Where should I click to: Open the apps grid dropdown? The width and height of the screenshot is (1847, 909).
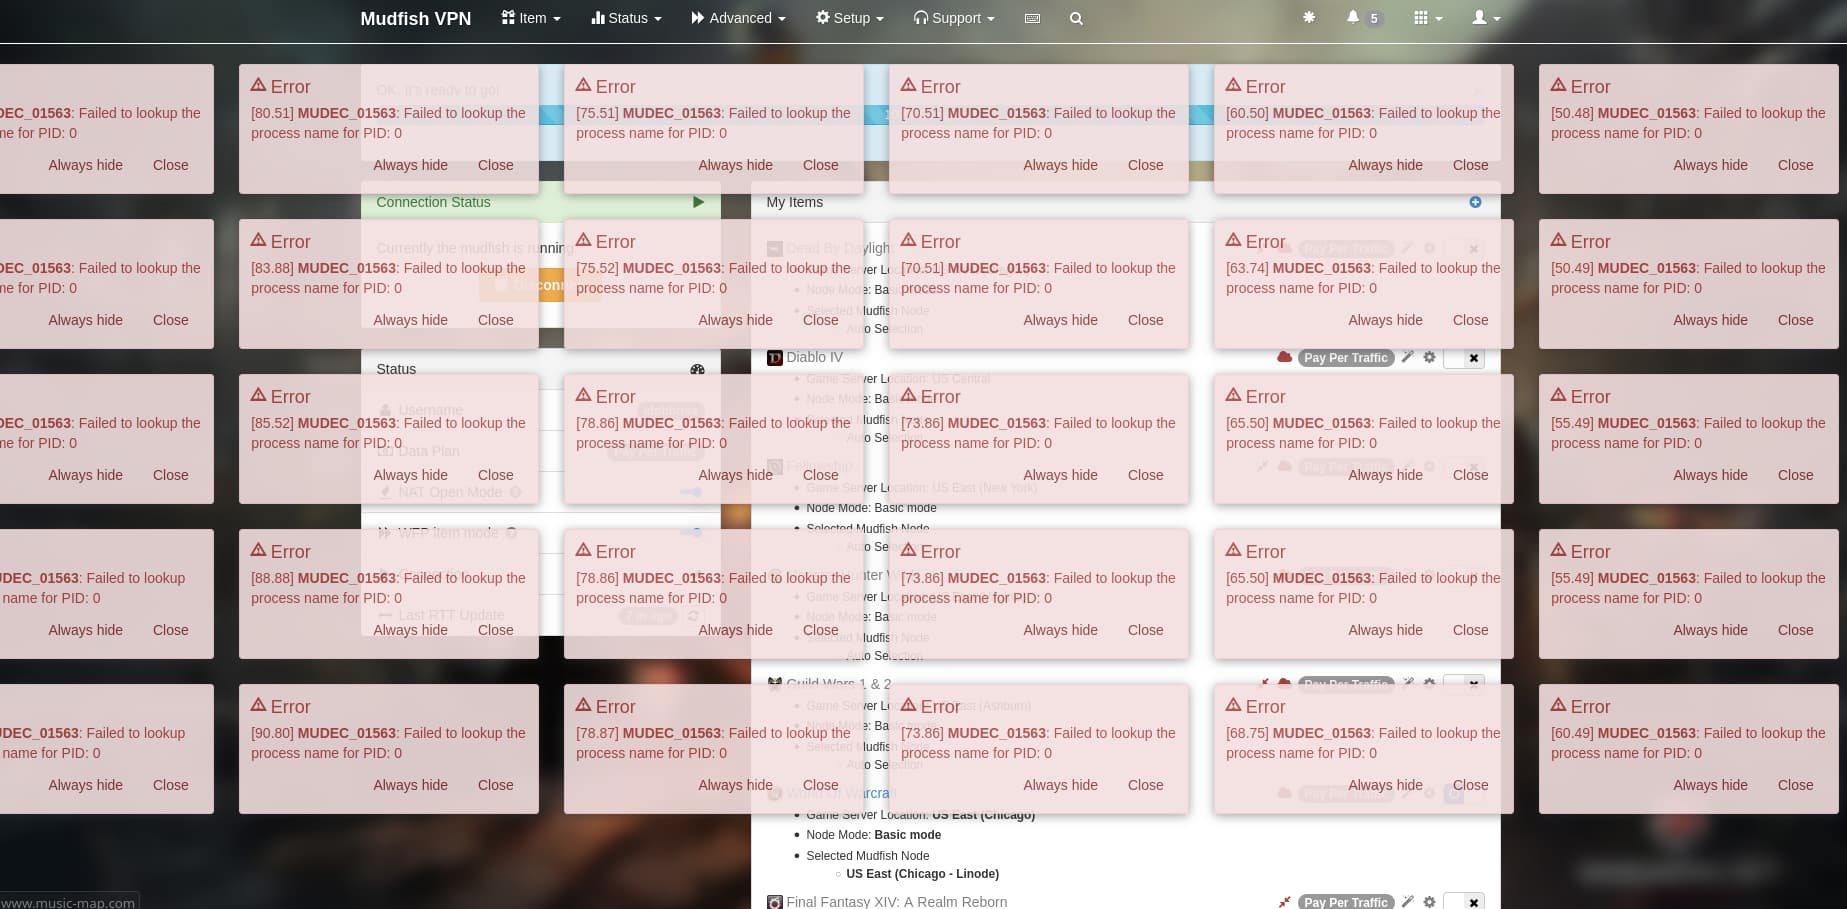tap(1427, 18)
